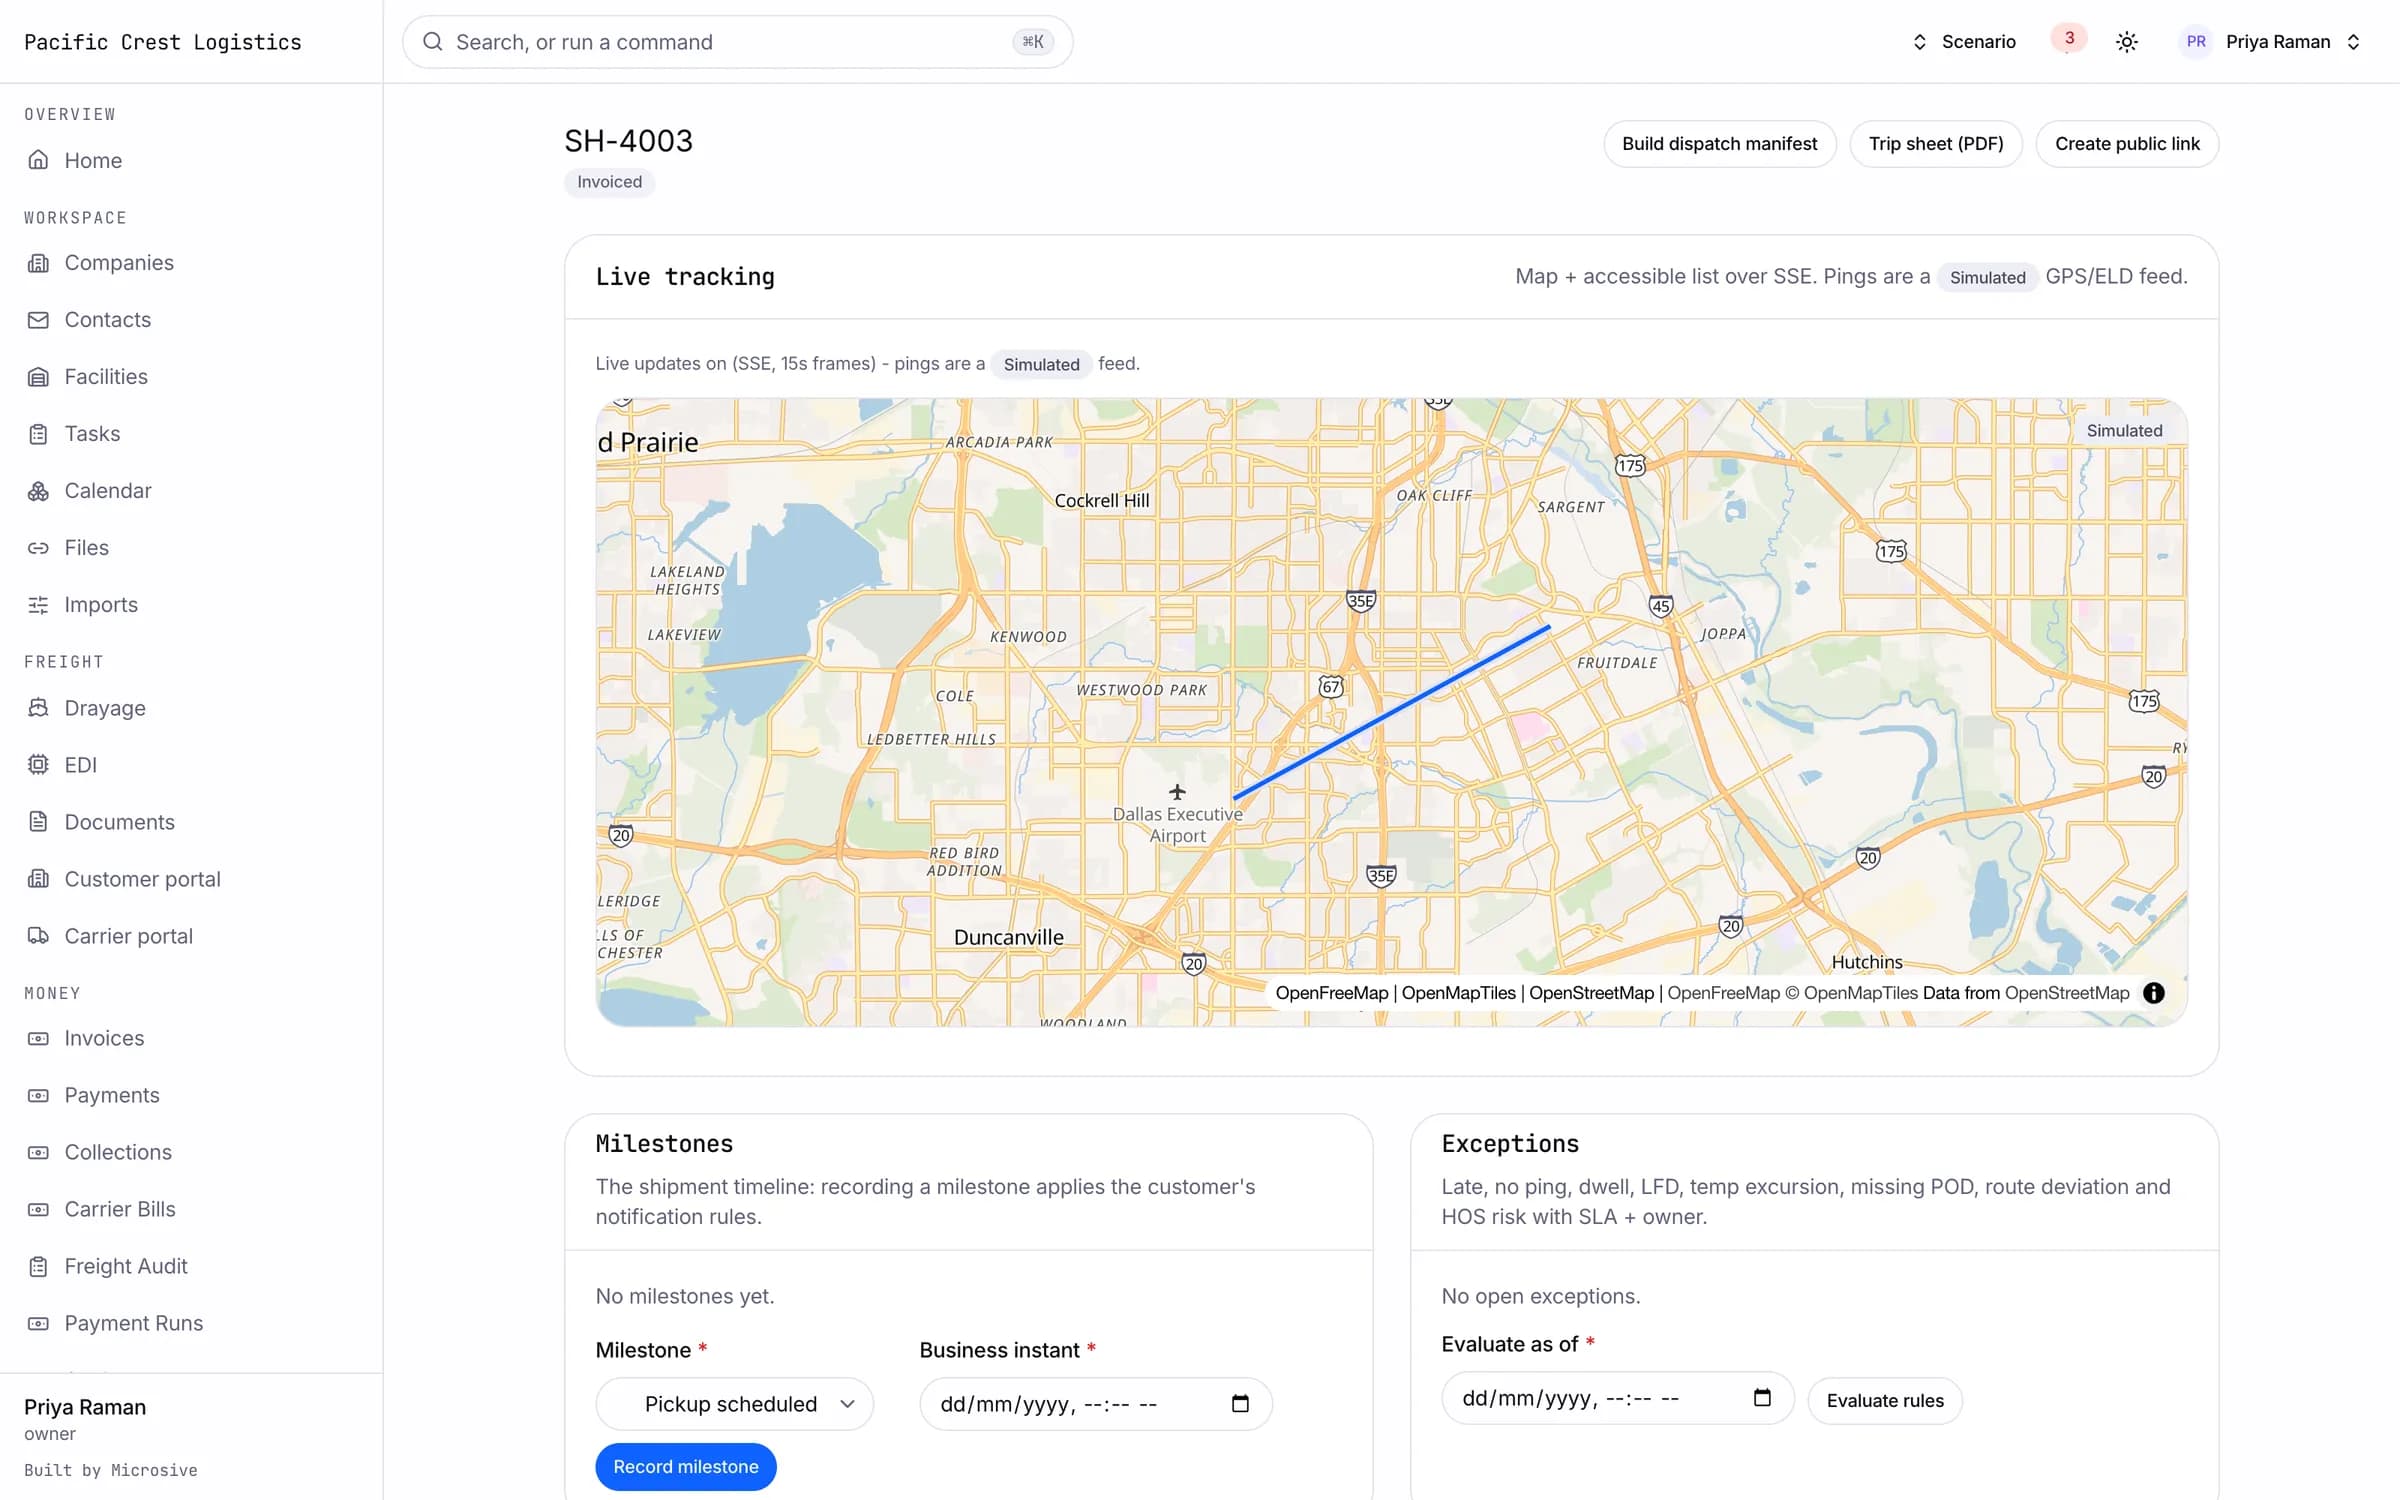The image size is (2400, 1500).
Task: Go to Freight Audit in sidebar
Action: point(126,1267)
